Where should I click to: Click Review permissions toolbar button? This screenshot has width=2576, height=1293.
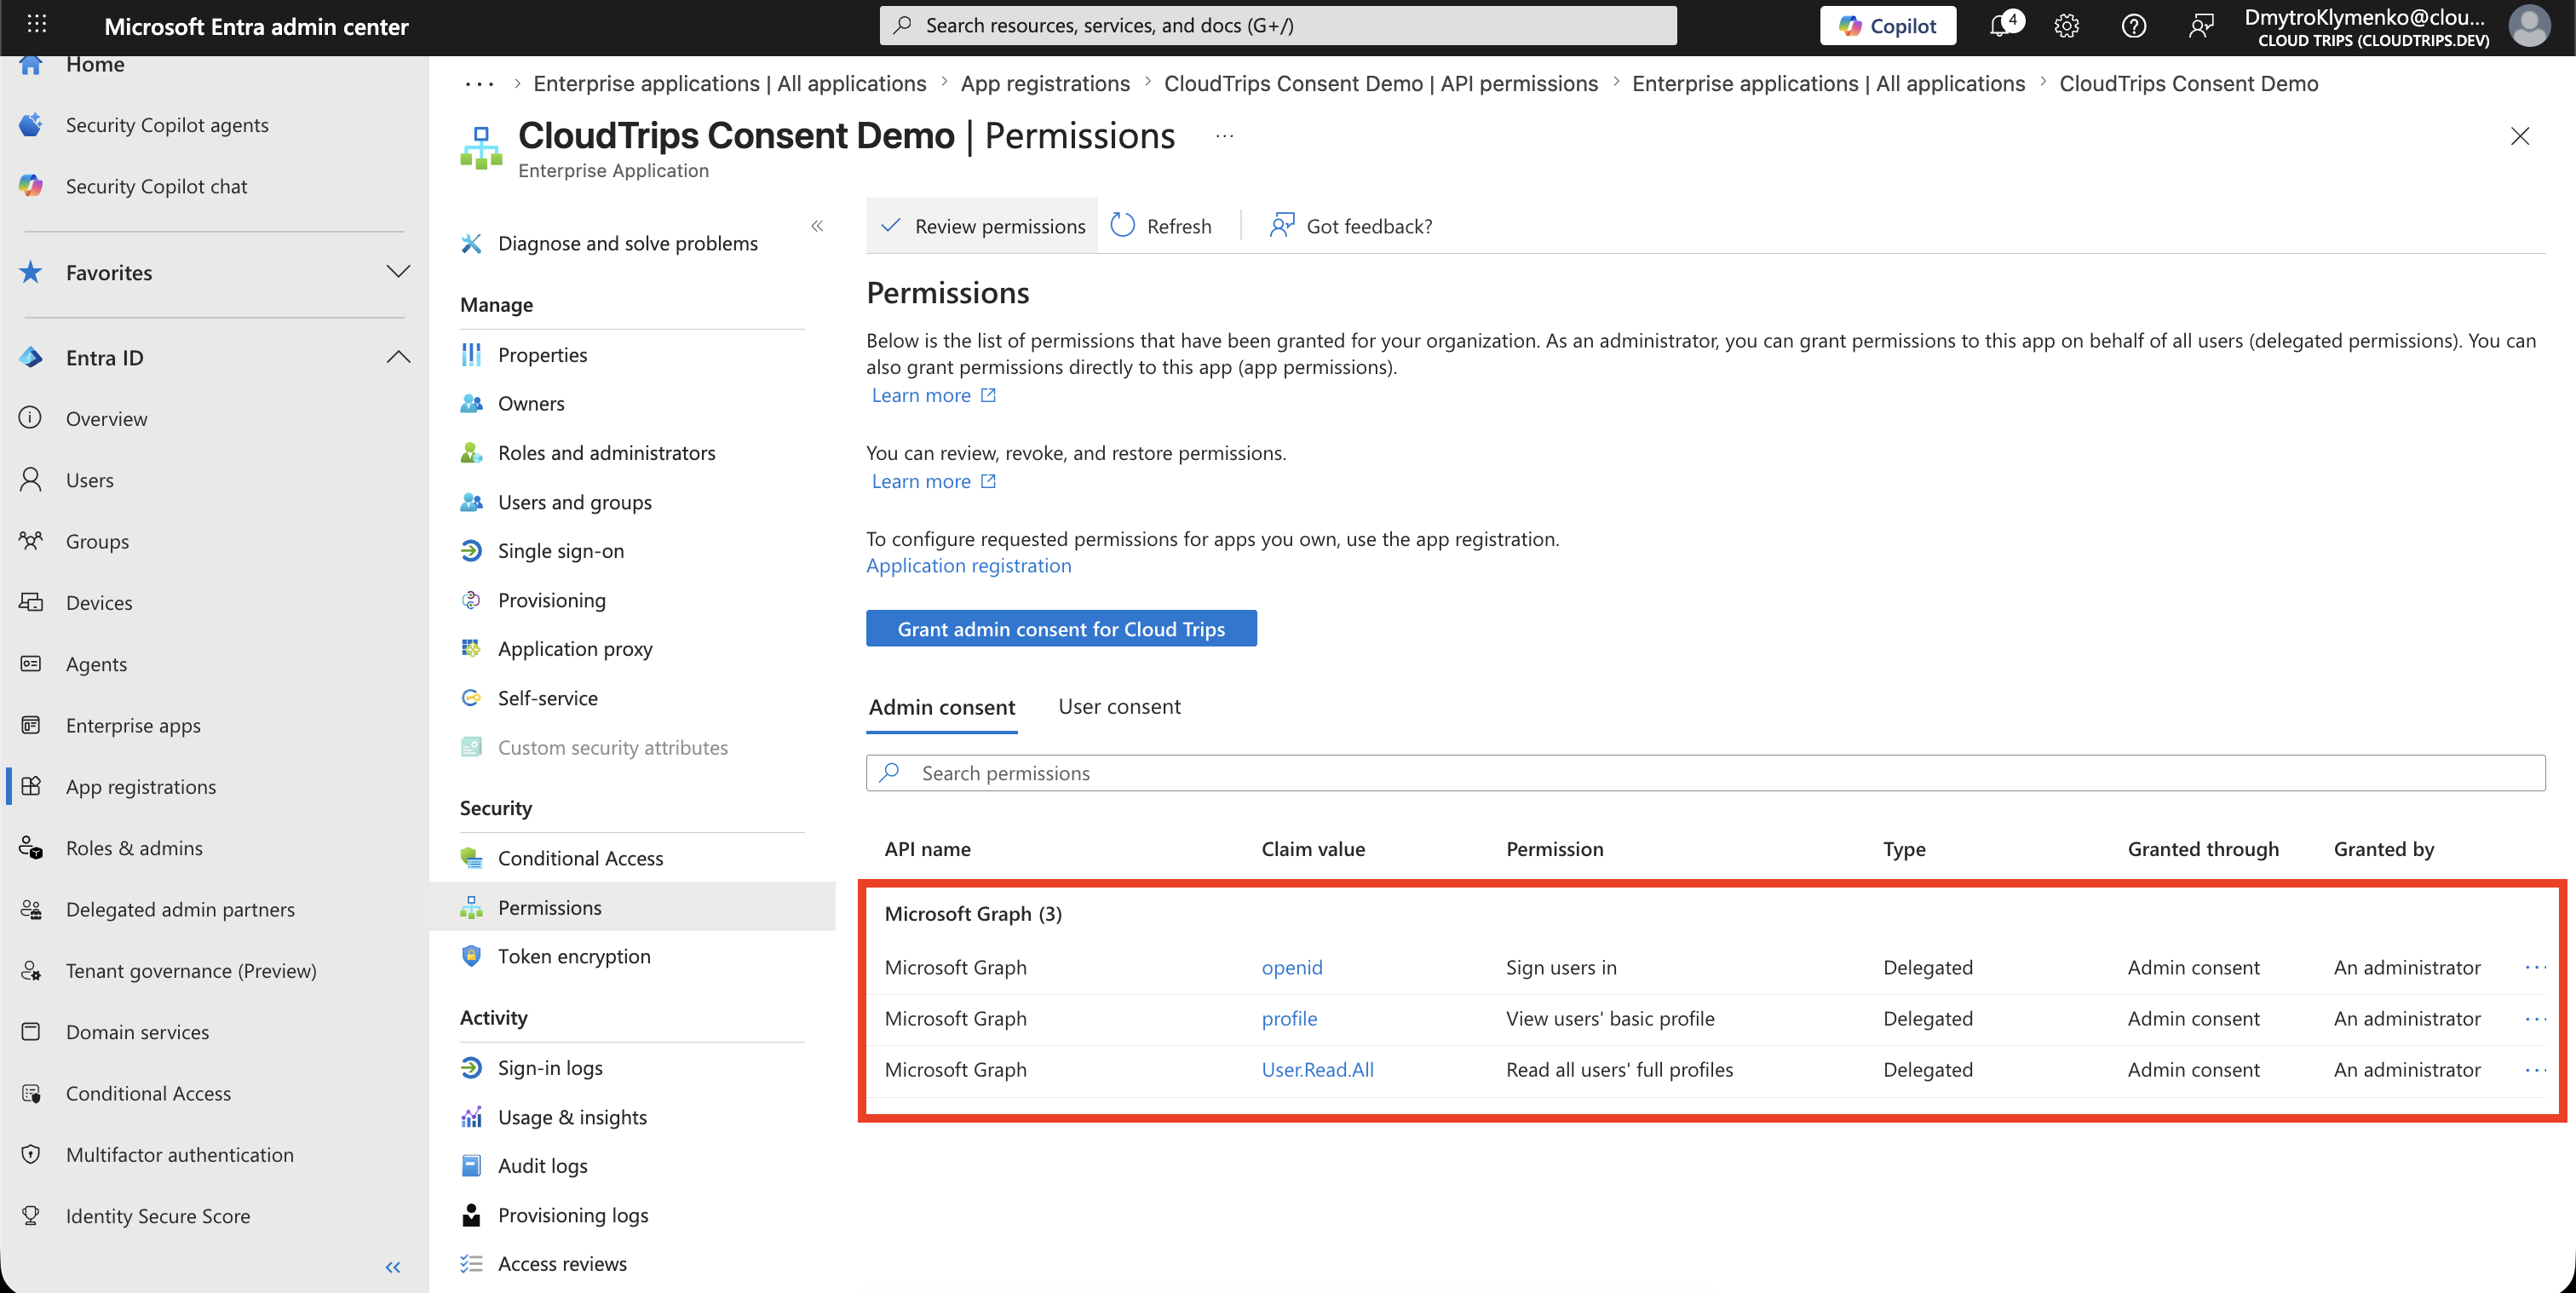[x=982, y=226]
